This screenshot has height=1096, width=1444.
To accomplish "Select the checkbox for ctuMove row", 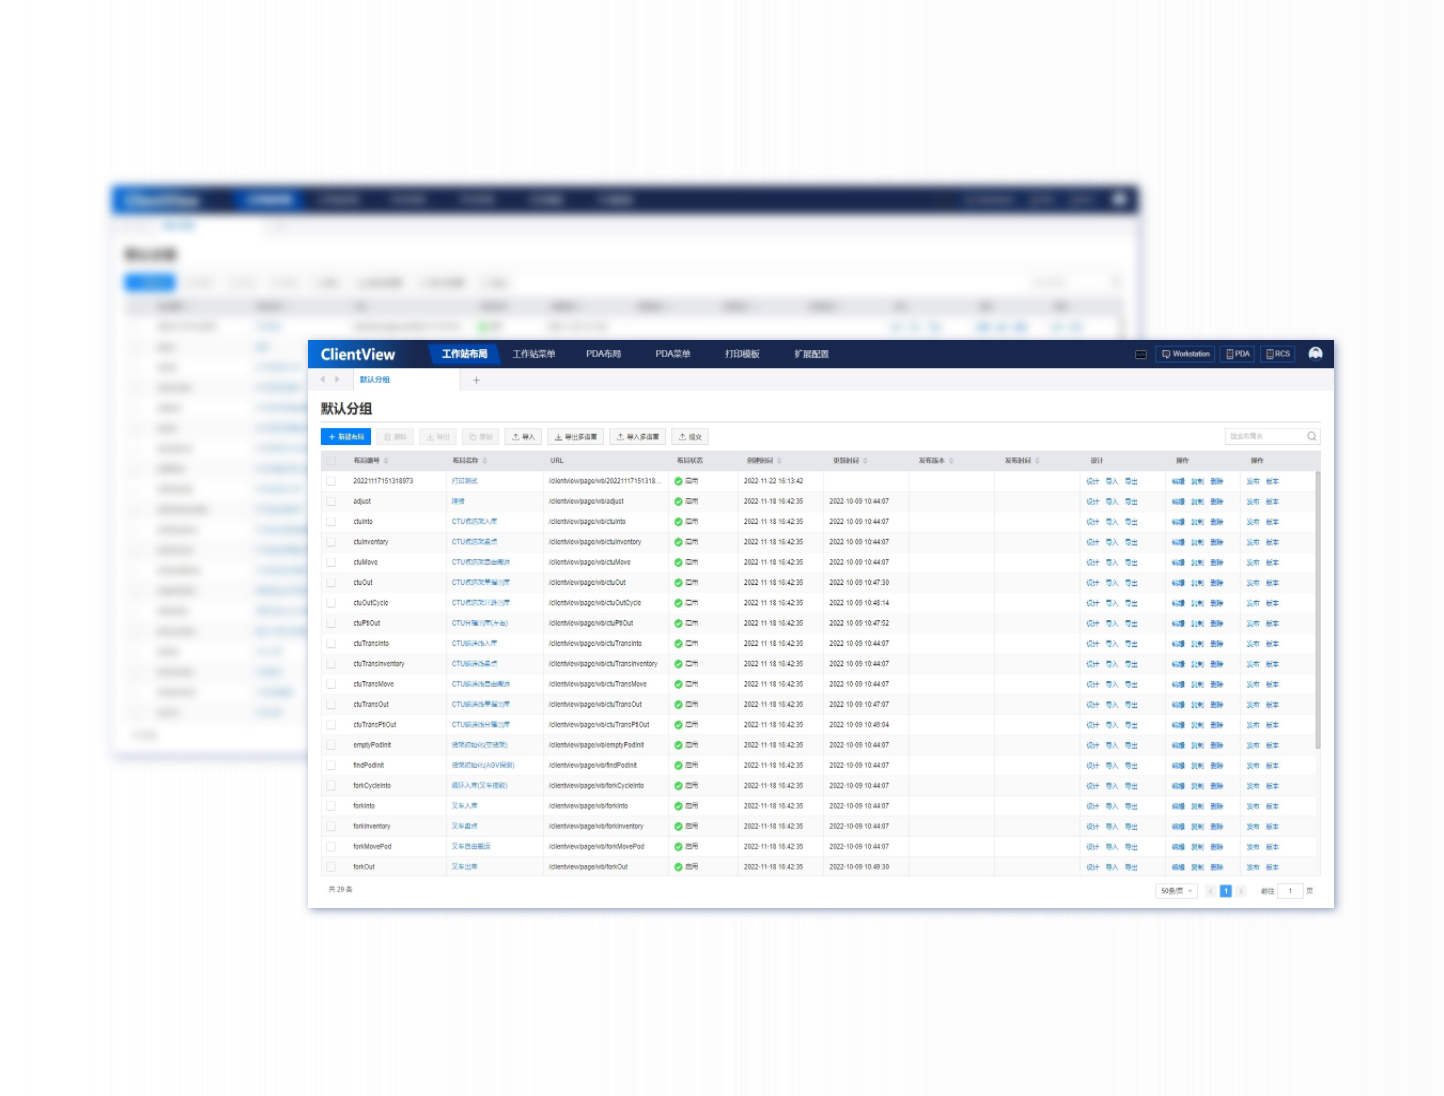I will pyautogui.click(x=331, y=562).
